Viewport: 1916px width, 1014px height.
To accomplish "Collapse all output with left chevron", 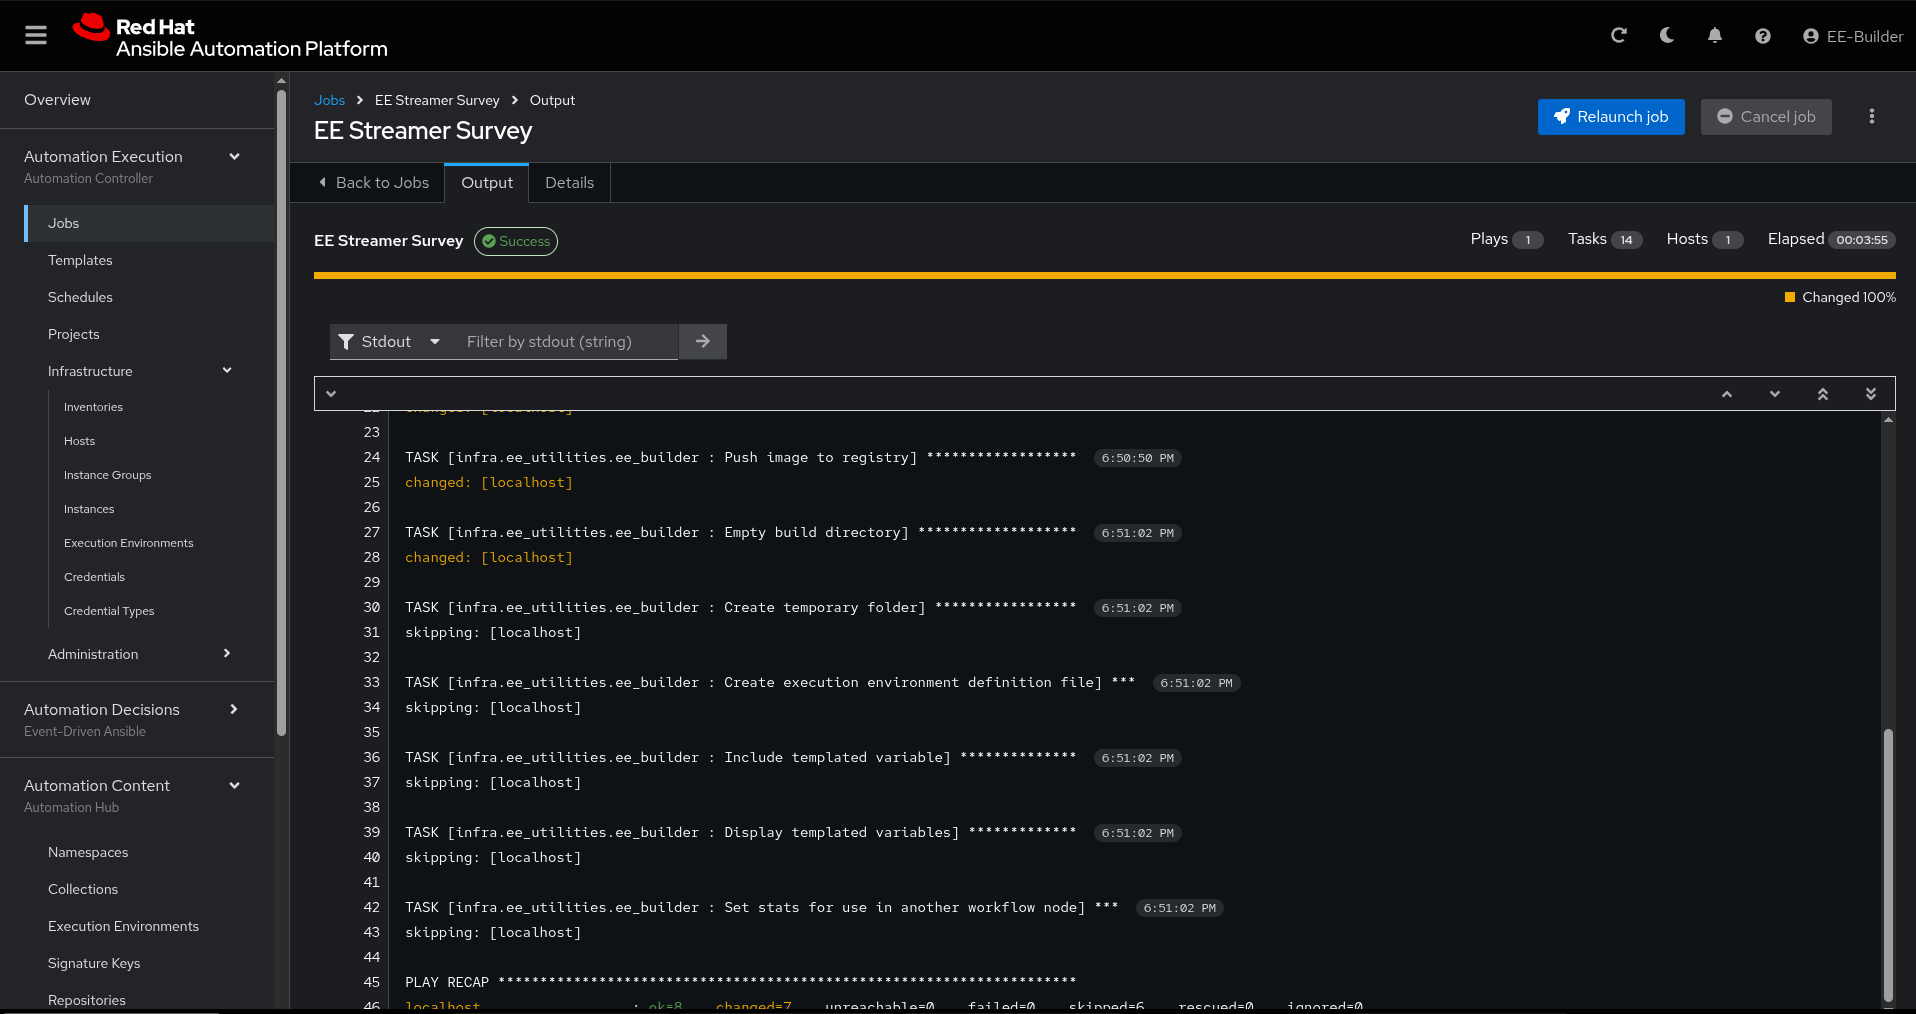I will (331, 394).
